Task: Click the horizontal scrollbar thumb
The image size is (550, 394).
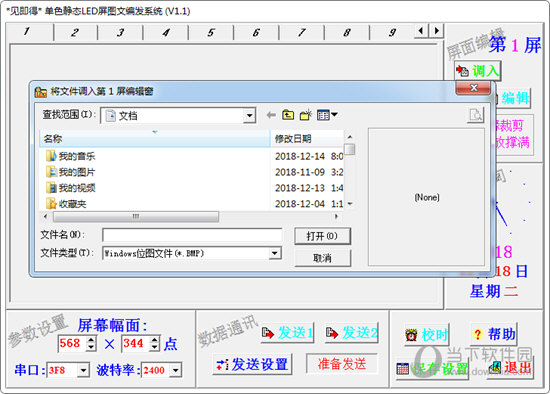Action: [x=136, y=216]
